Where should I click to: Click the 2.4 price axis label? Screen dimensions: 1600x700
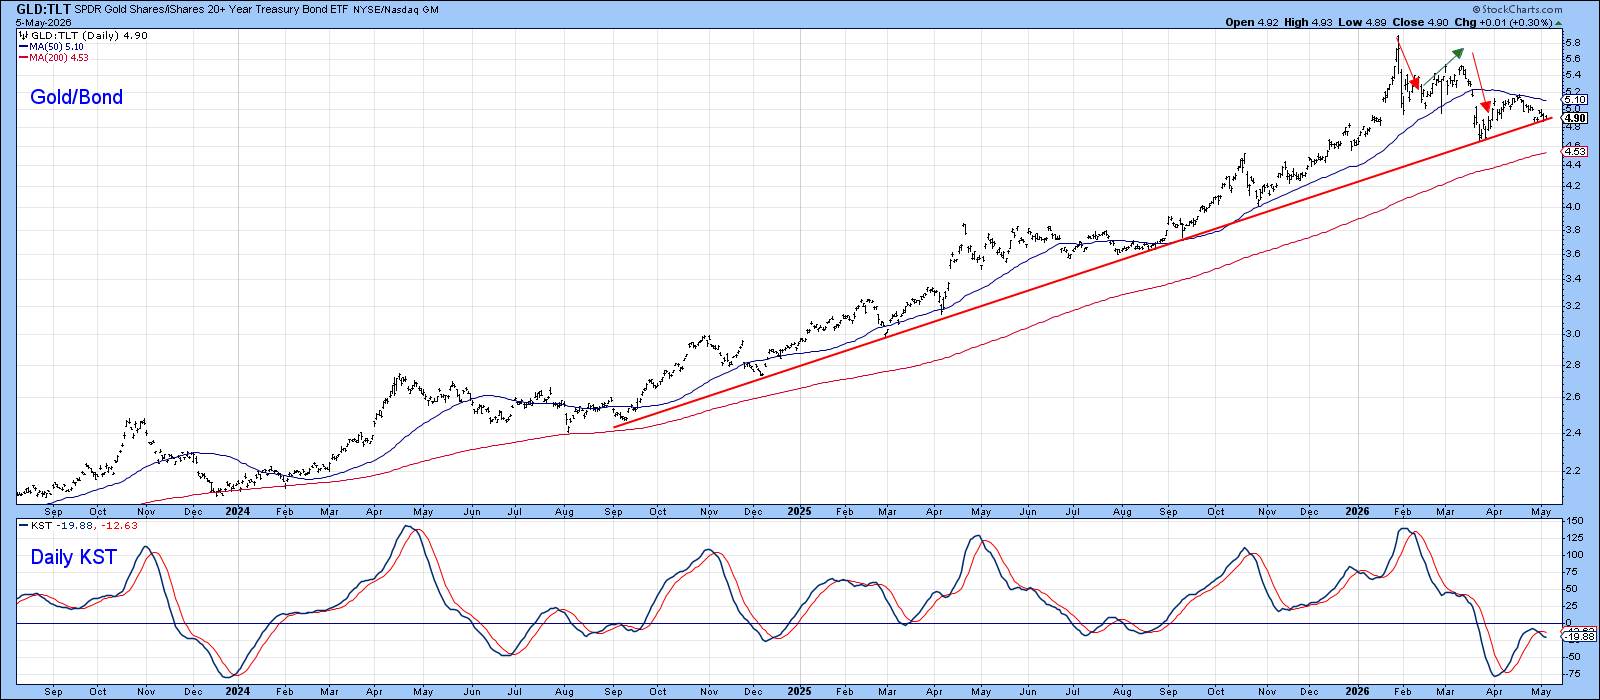pyautogui.click(x=1572, y=433)
